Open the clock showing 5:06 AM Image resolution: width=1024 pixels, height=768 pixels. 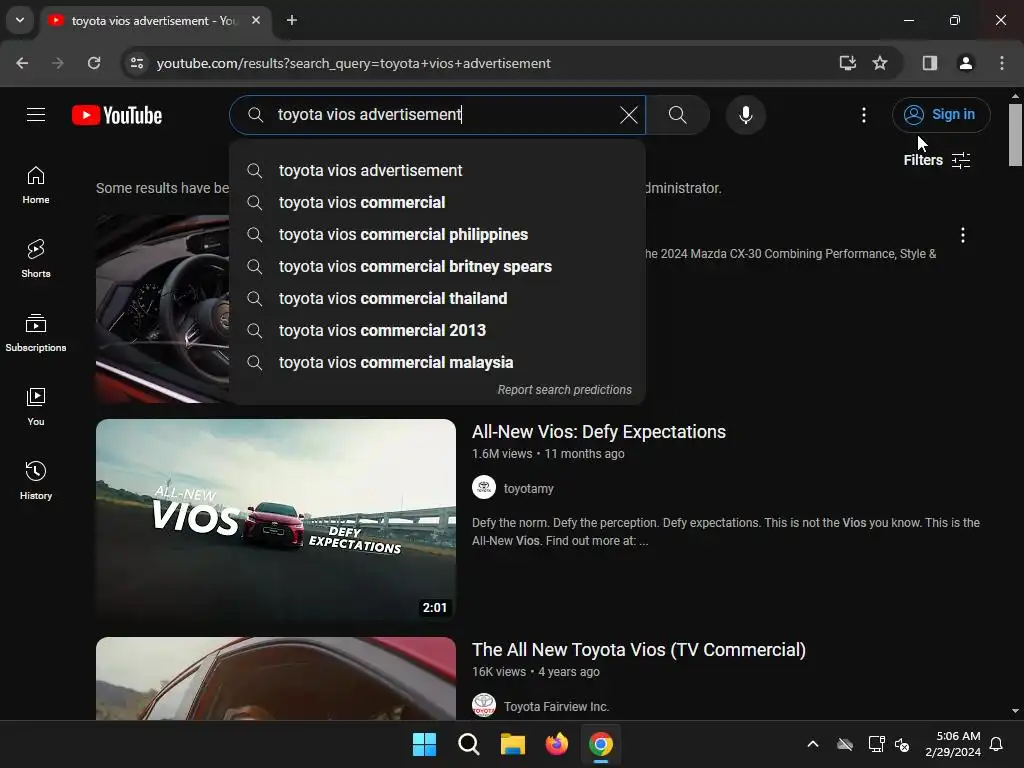coord(953,744)
